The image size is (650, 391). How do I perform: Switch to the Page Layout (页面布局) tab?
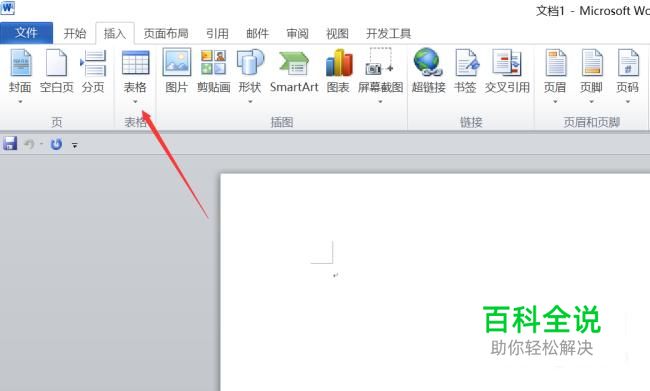tap(166, 33)
